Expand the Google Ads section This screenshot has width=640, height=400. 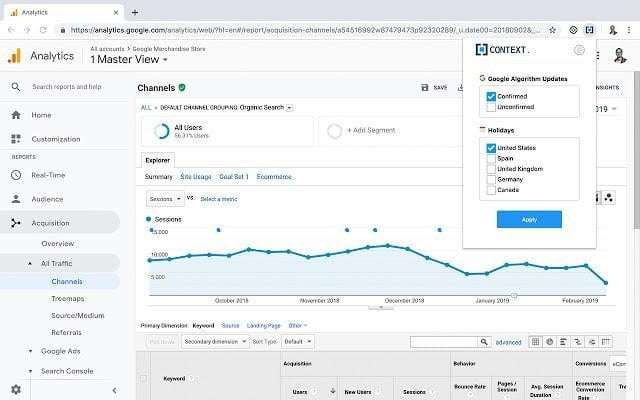point(30,351)
